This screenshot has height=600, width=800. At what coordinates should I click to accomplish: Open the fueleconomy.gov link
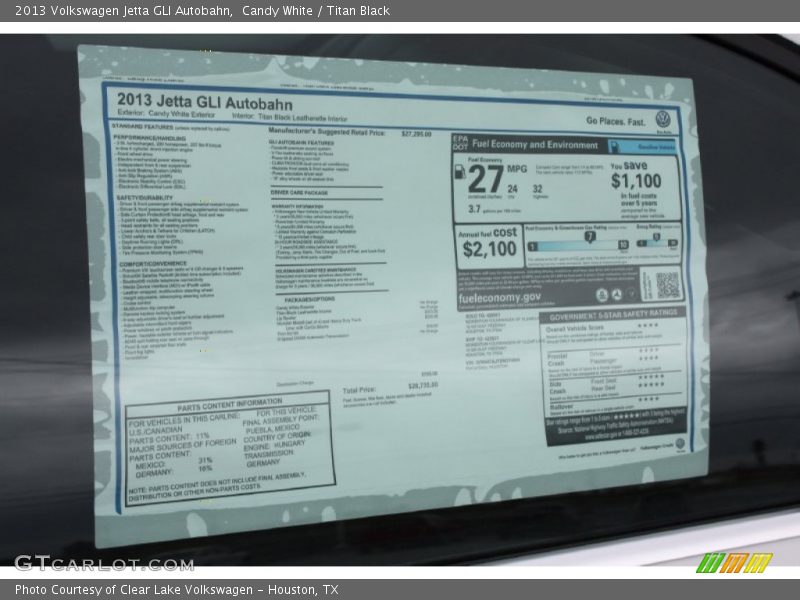[499, 297]
